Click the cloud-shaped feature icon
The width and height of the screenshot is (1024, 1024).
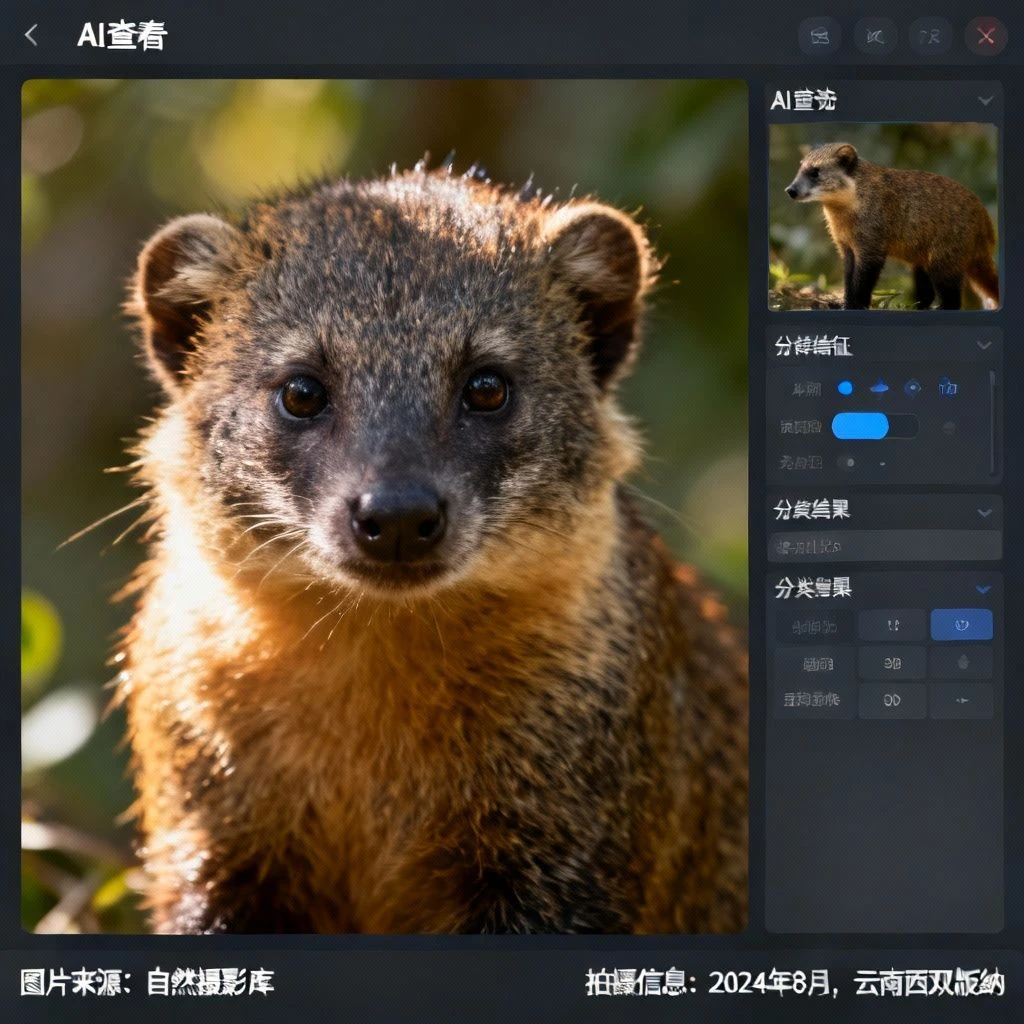point(880,387)
